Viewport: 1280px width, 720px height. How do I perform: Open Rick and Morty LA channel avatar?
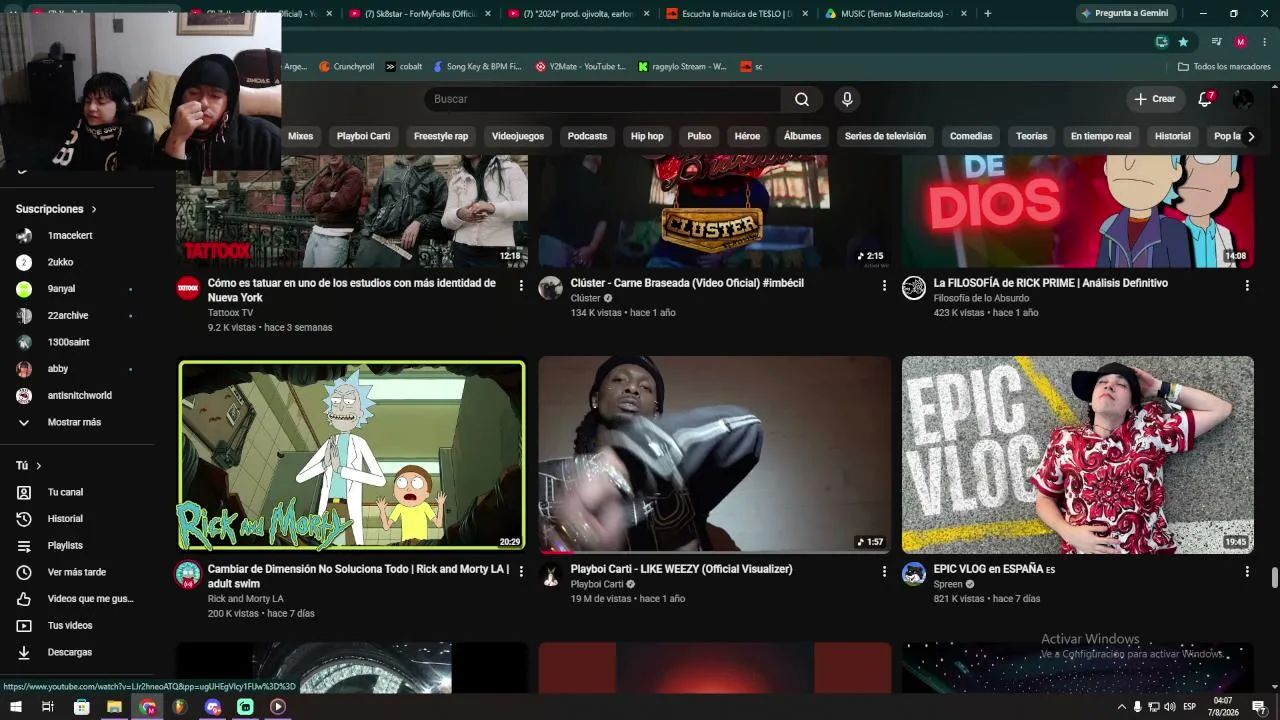point(188,575)
